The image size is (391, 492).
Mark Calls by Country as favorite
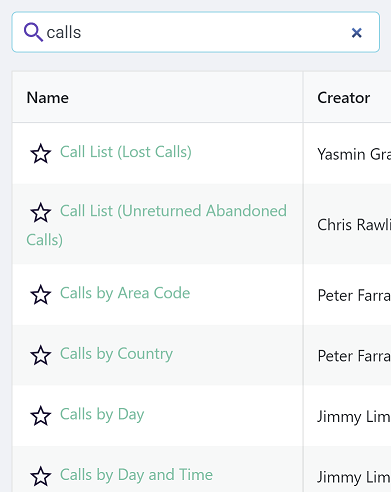(41, 355)
